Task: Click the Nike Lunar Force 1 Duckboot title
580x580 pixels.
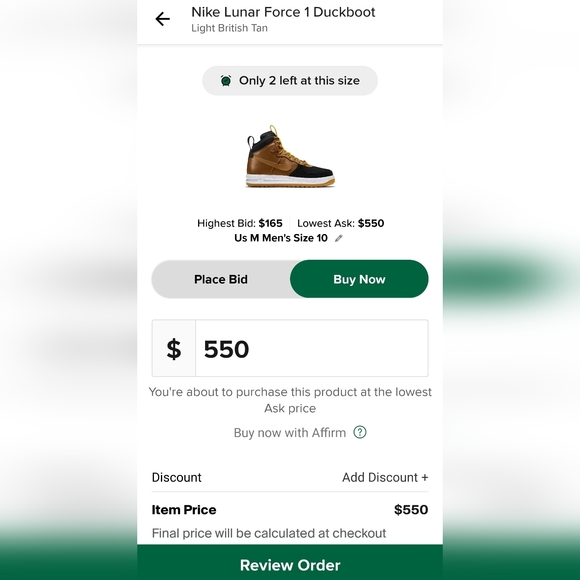Action: [x=283, y=12]
